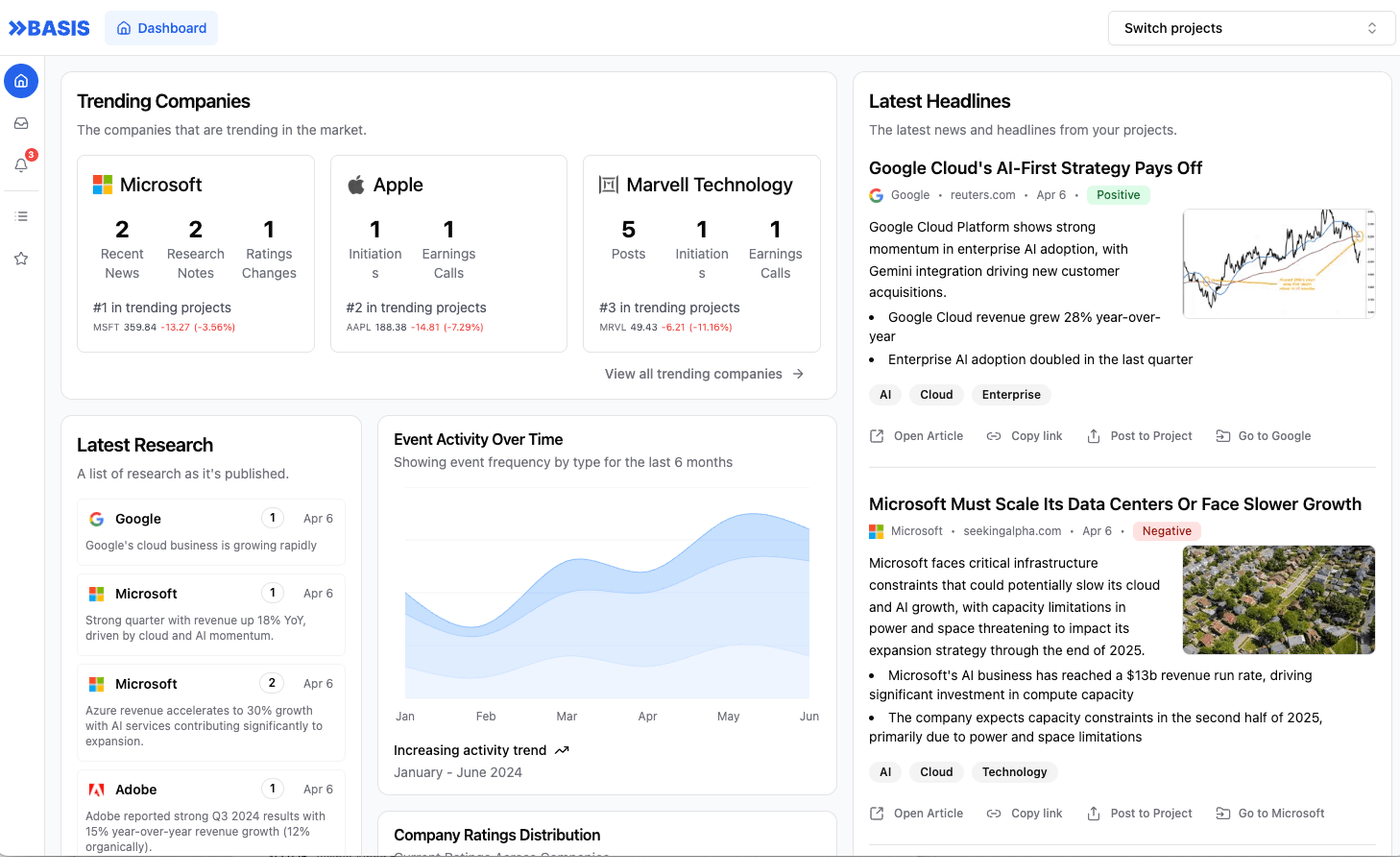
Task: Click the increasing activity trend arrow icon
Action: point(561,750)
